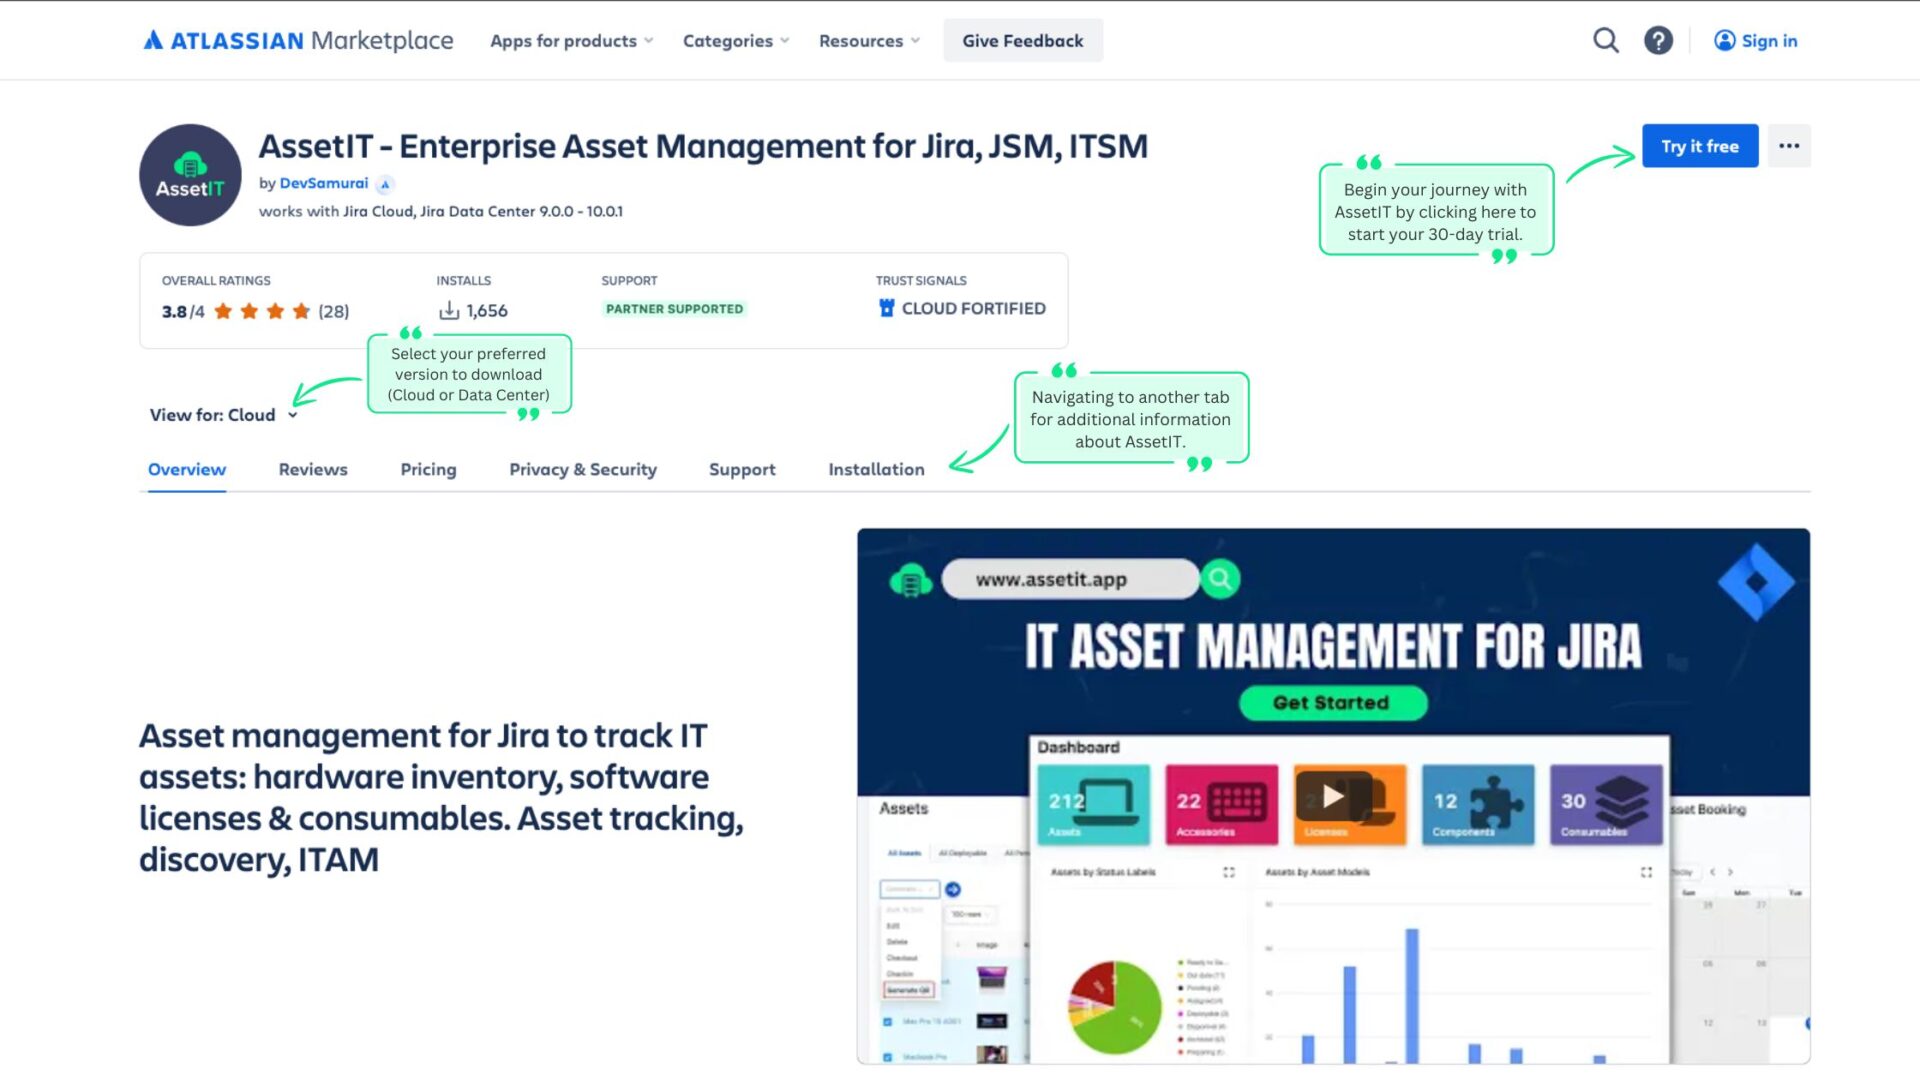
Task: Click the DevSamurai developer link
Action: pyautogui.click(x=323, y=182)
